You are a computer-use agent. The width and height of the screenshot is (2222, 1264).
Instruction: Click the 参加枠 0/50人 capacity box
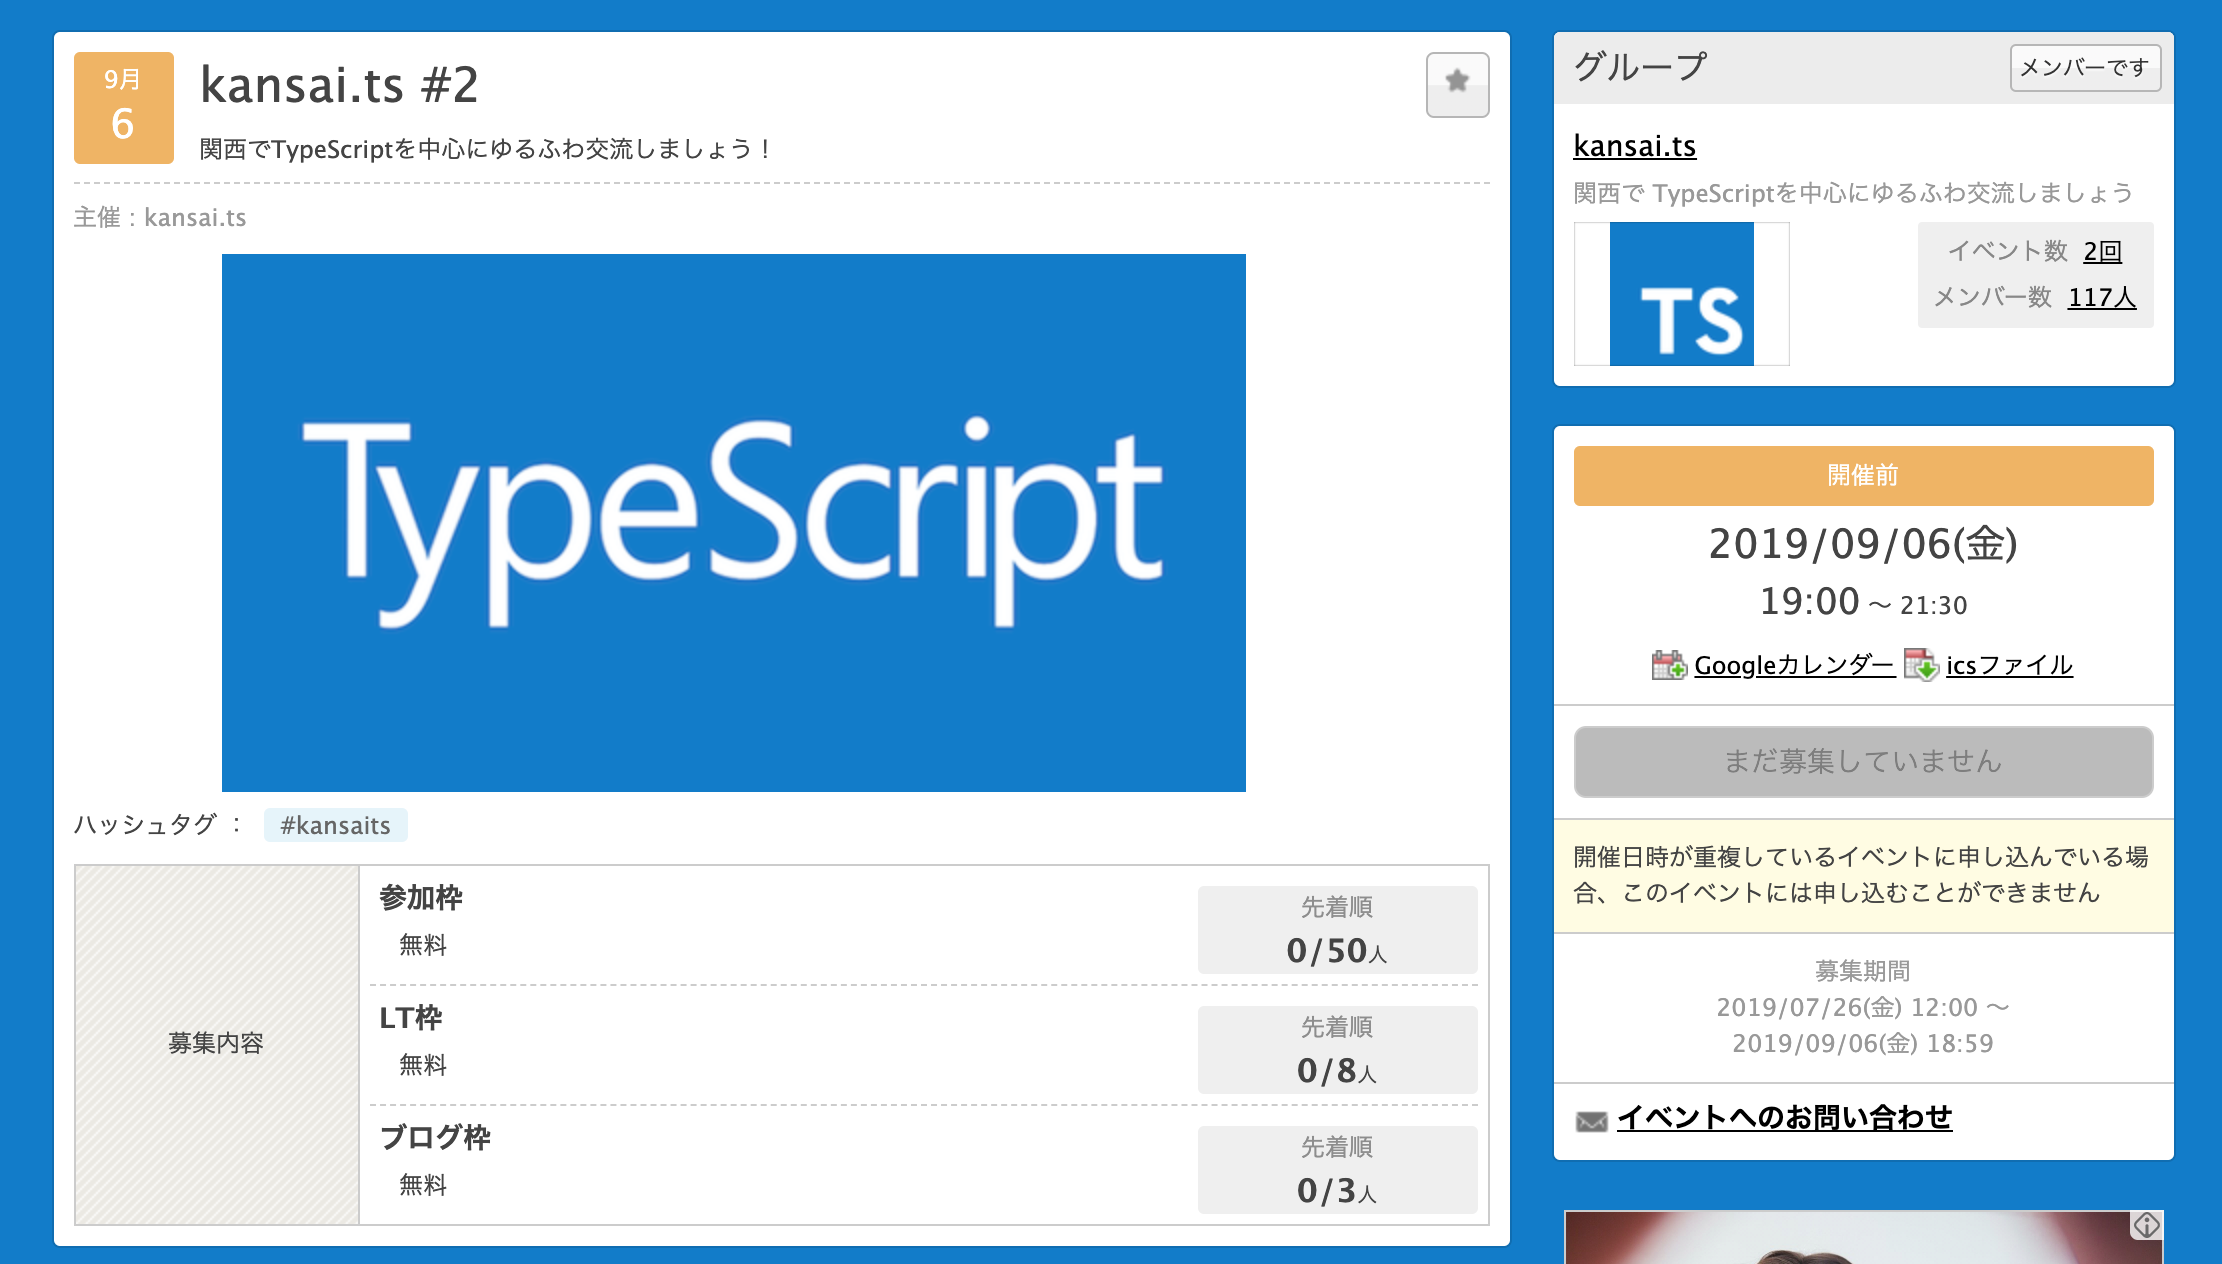tap(1337, 930)
